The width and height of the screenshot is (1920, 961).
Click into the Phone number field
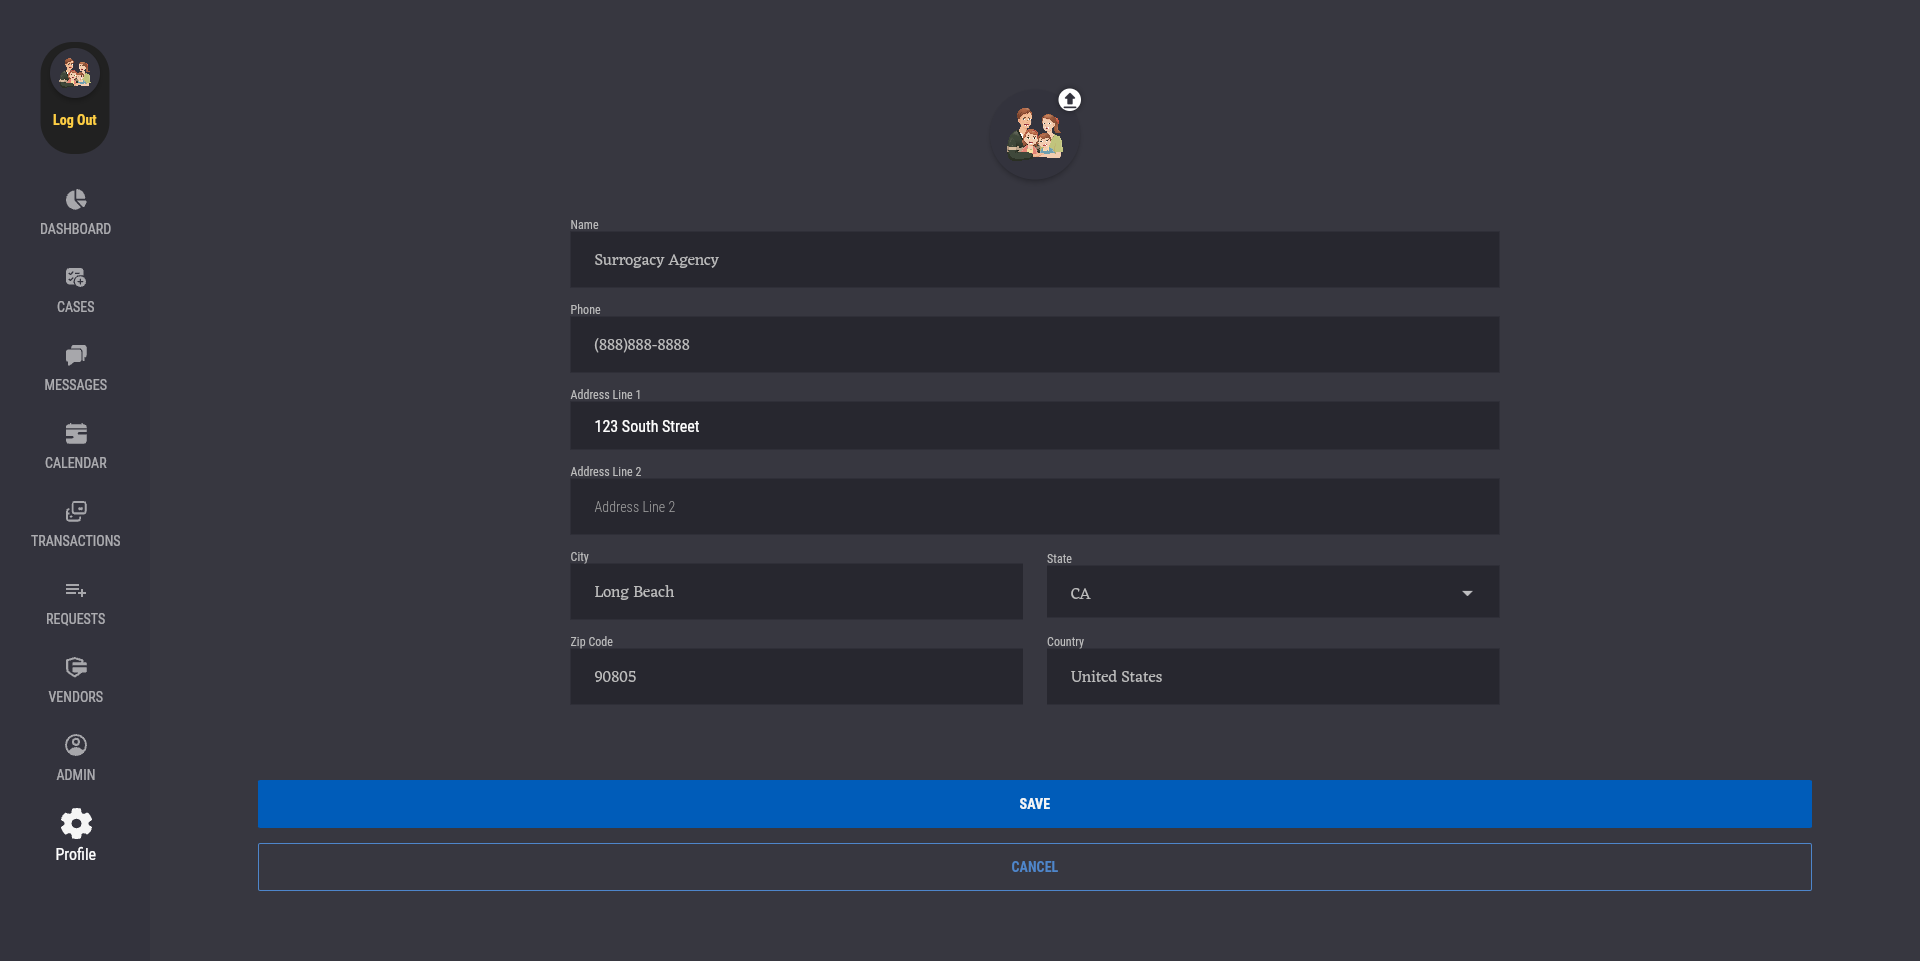1034,345
